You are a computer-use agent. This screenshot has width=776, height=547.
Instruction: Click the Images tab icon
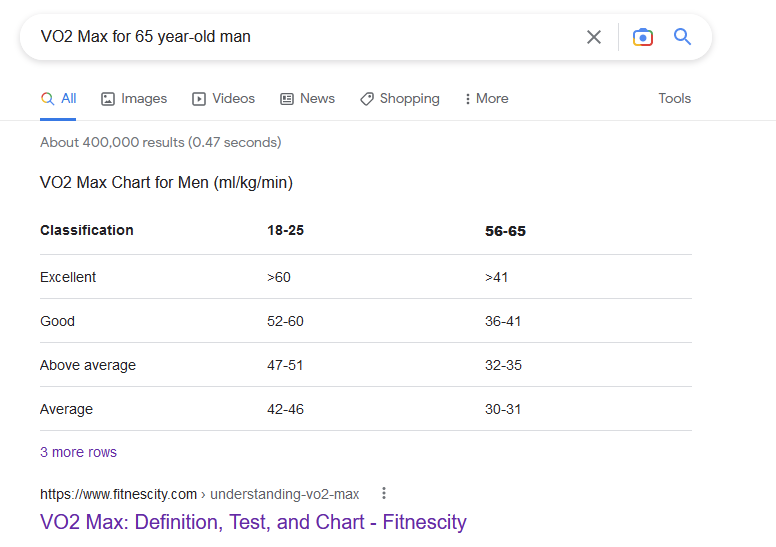(x=108, y=99)
